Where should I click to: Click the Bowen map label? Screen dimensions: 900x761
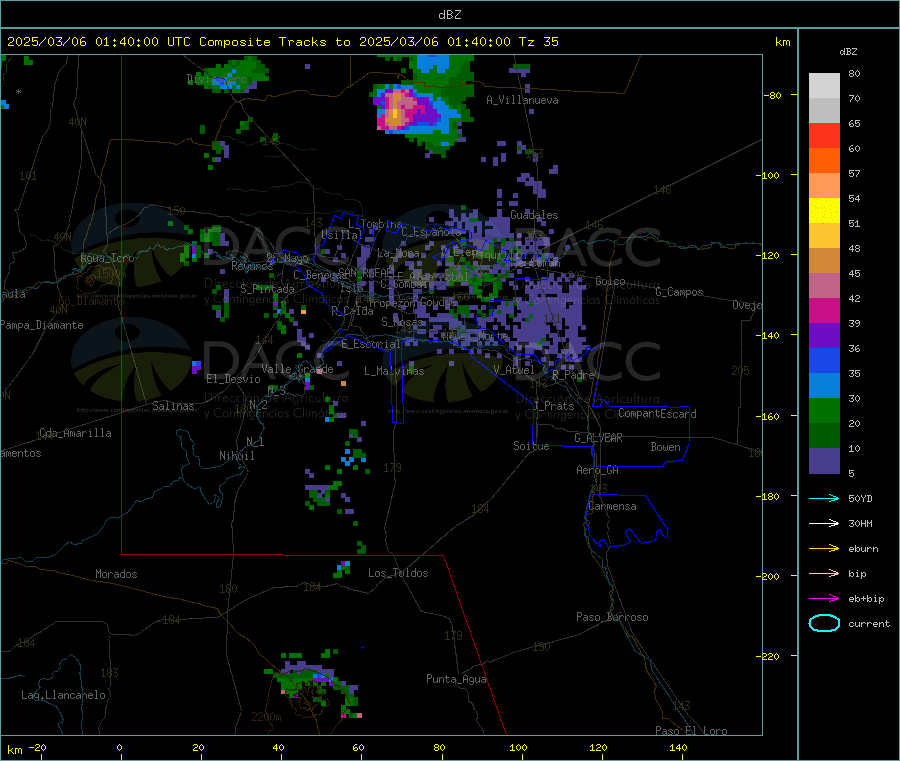pyautogui.click(x=665, y=447)
